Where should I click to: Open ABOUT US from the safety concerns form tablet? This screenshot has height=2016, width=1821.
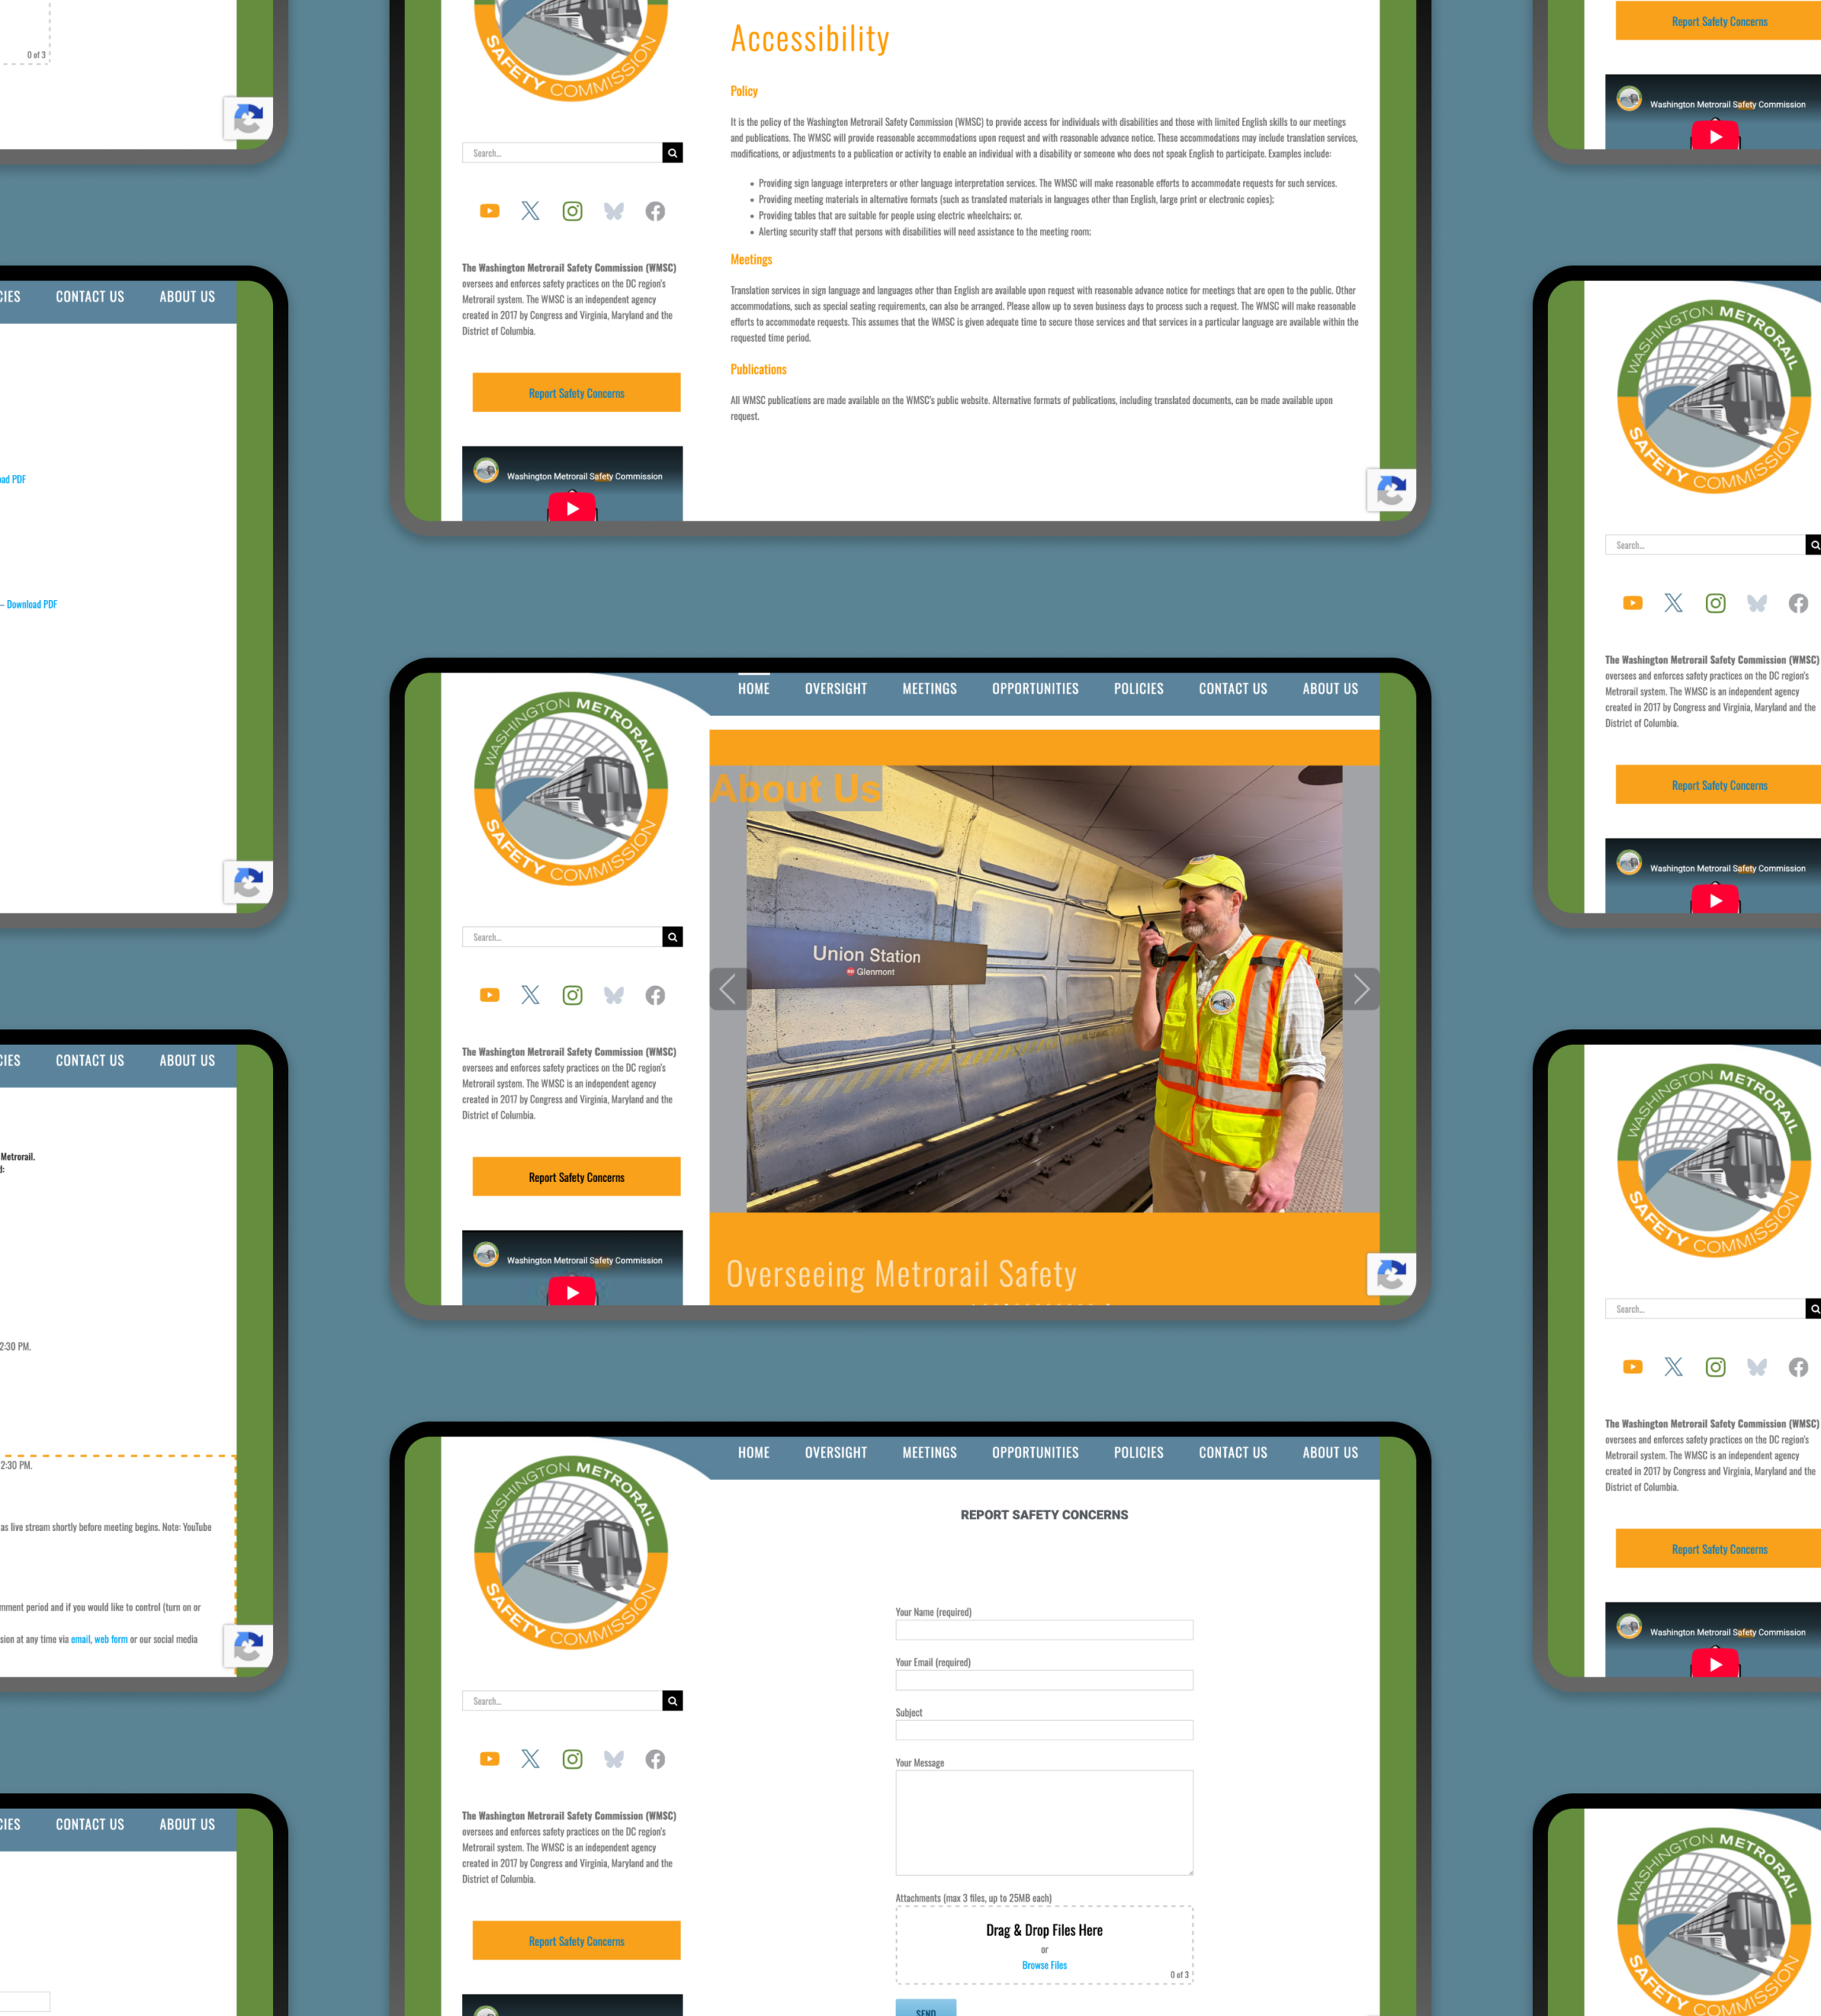click(1330, 1453)
